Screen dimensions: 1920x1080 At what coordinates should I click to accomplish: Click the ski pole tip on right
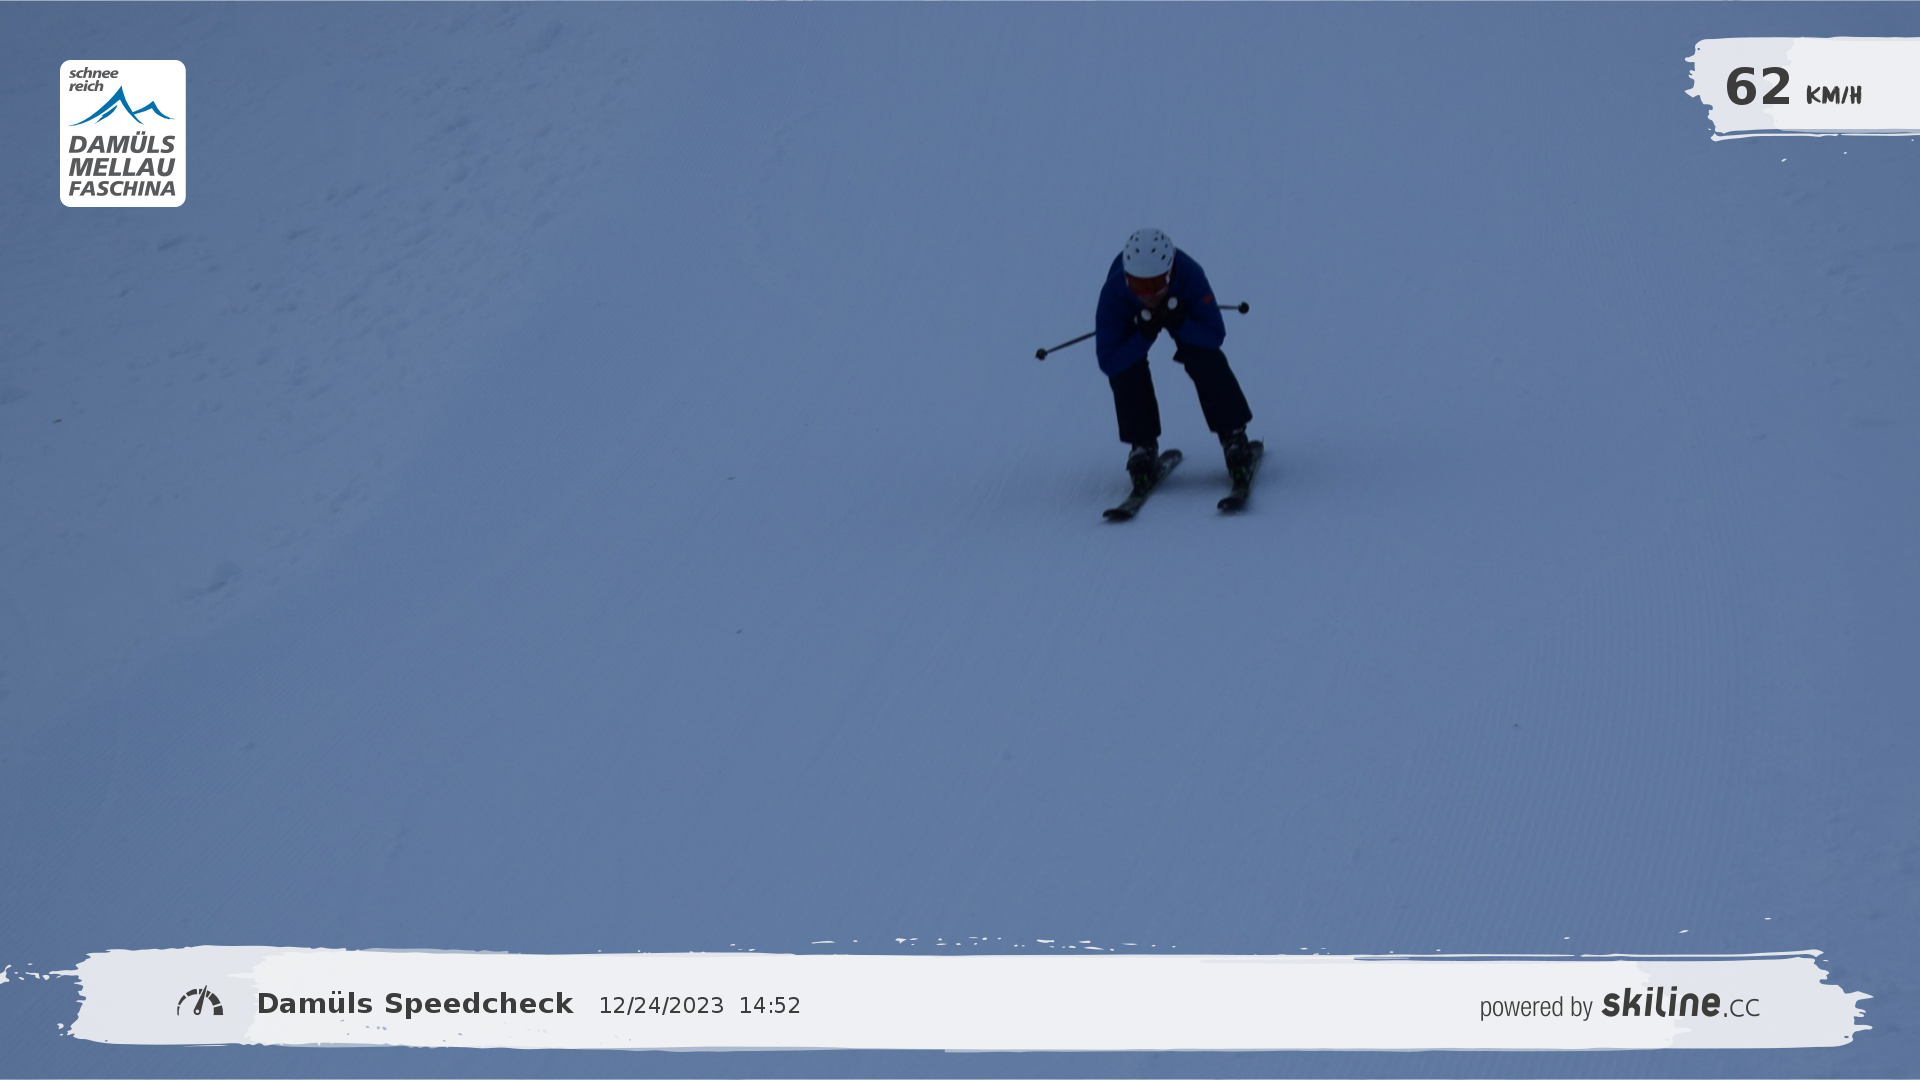tap(1243, 308)
